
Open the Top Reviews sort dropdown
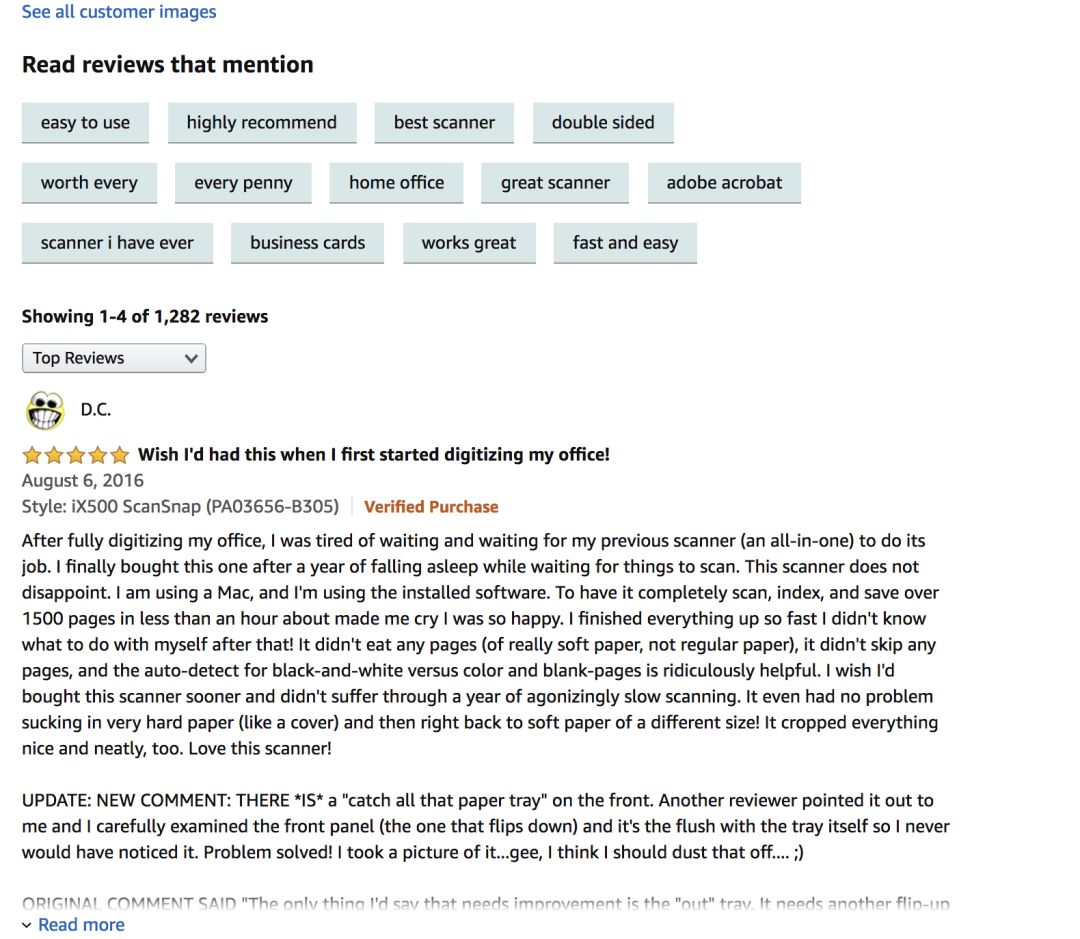tap(114, 358)
